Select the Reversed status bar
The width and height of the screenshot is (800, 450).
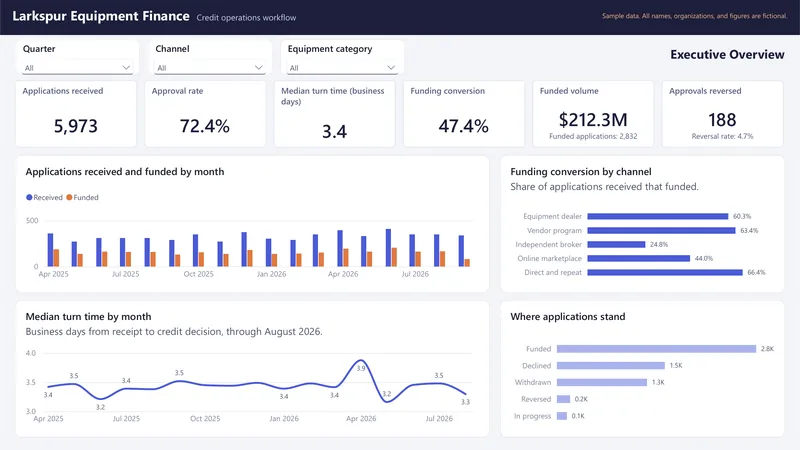(563, 399)
